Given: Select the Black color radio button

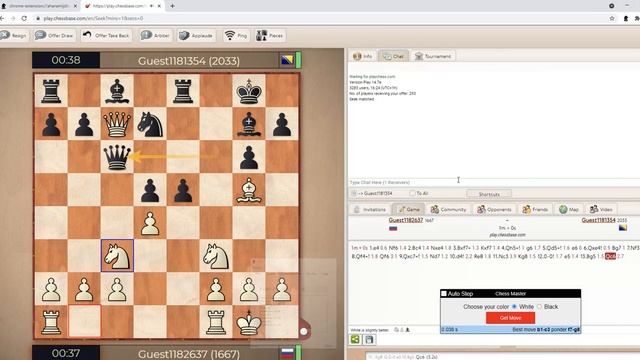Looking at the screenshot, I should coord(539,307).
